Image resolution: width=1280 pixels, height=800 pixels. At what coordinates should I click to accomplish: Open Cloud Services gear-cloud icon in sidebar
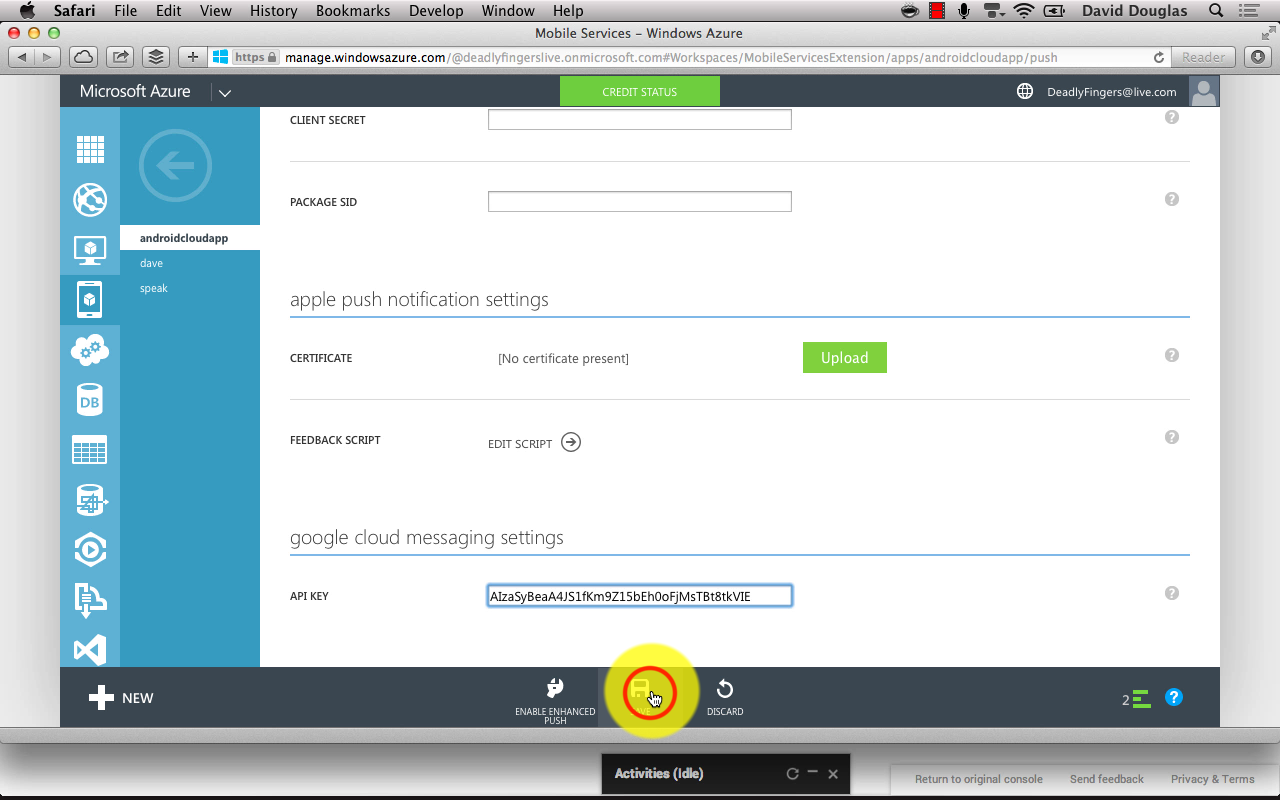[90, 350]
